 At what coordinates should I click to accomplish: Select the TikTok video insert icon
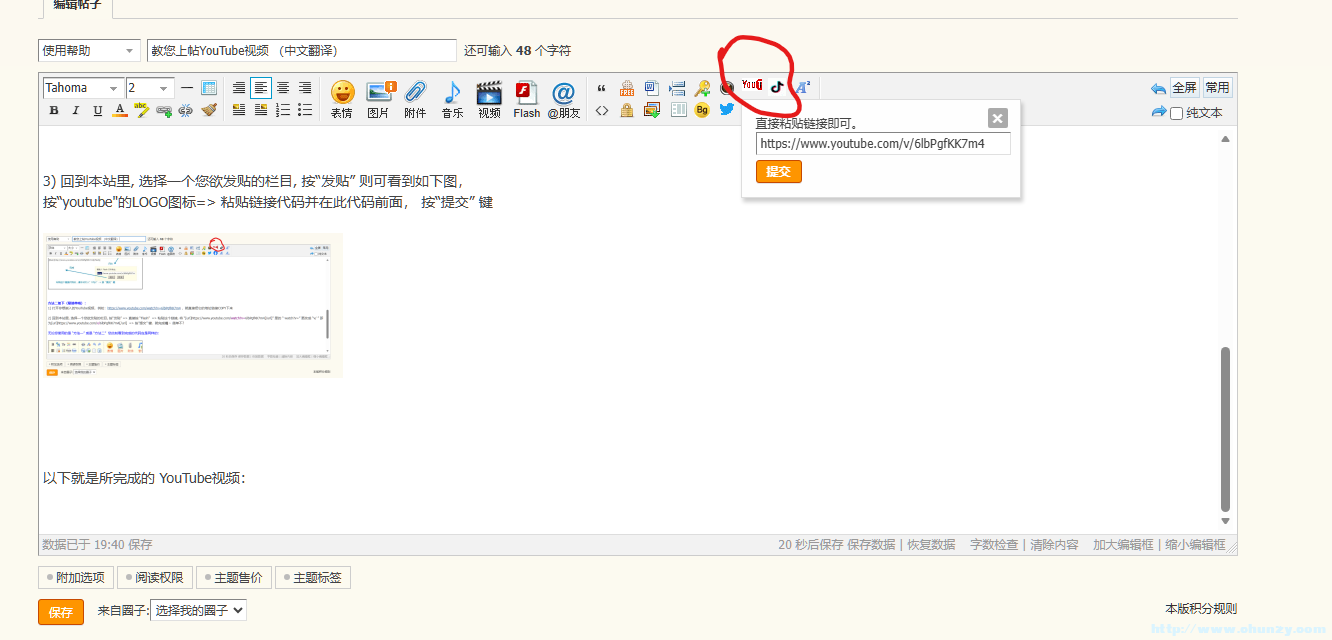click(x=777, y=88)
